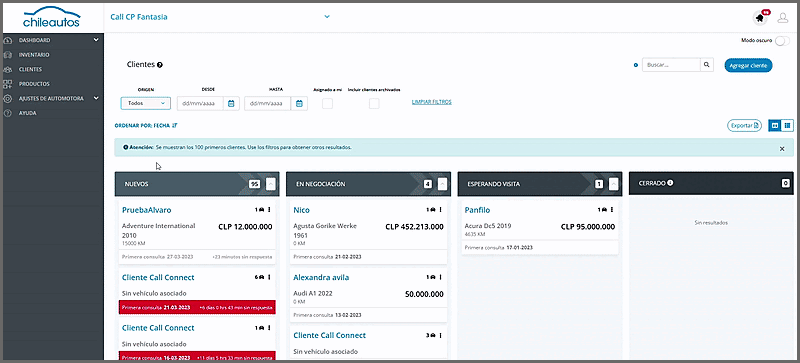Click the car icon on Alexandra avila card
Viewport: 800px width, 363px height.
pos(432,277)
